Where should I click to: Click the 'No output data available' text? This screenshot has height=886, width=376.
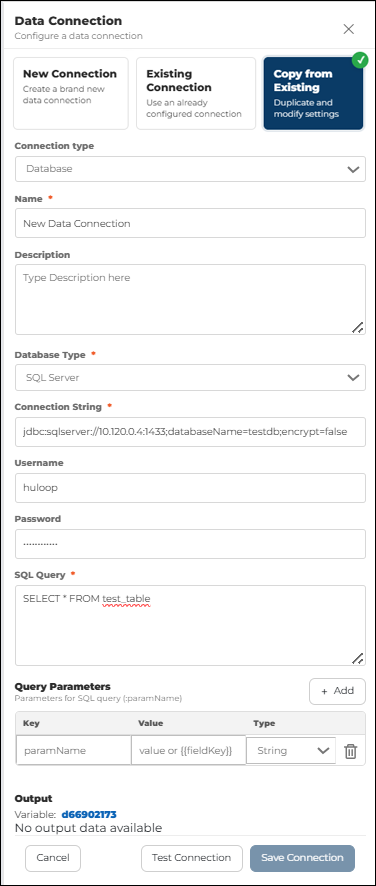(x=88, y=828)
